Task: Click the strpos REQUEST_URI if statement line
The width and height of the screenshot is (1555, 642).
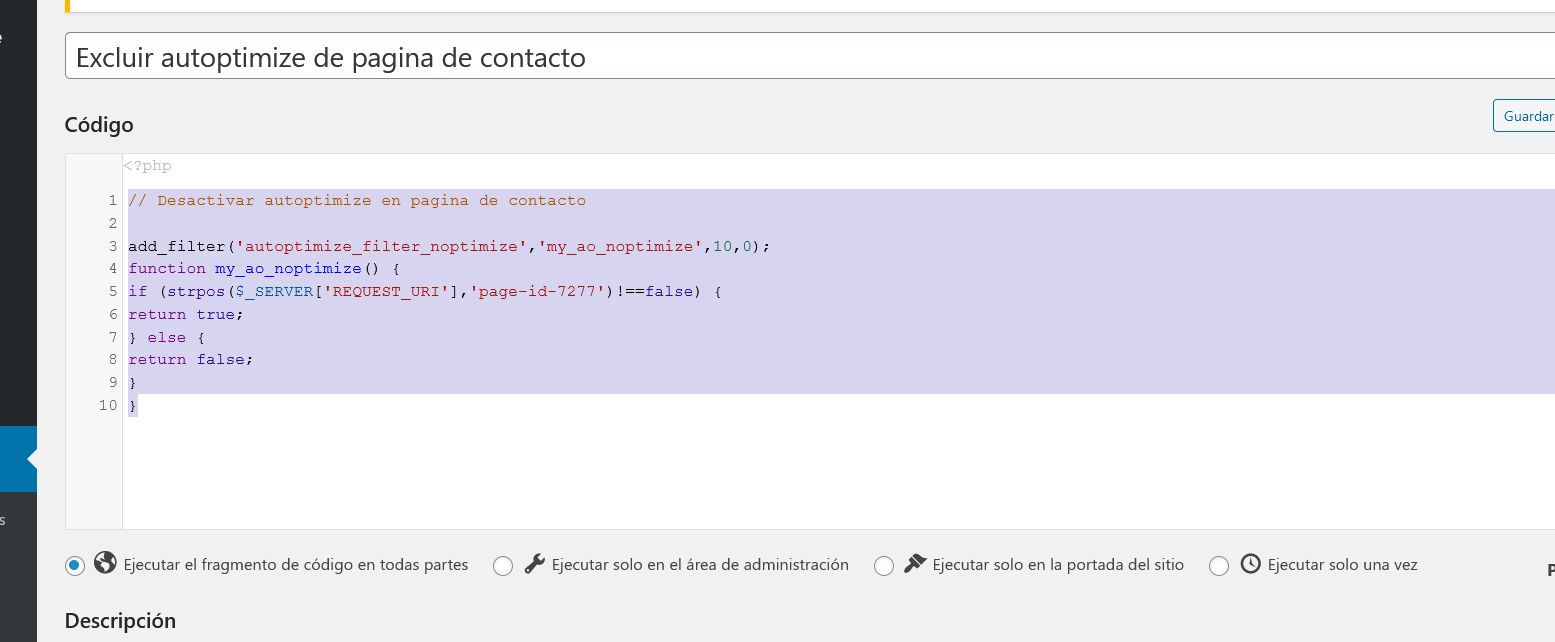Action: point(425,291)
